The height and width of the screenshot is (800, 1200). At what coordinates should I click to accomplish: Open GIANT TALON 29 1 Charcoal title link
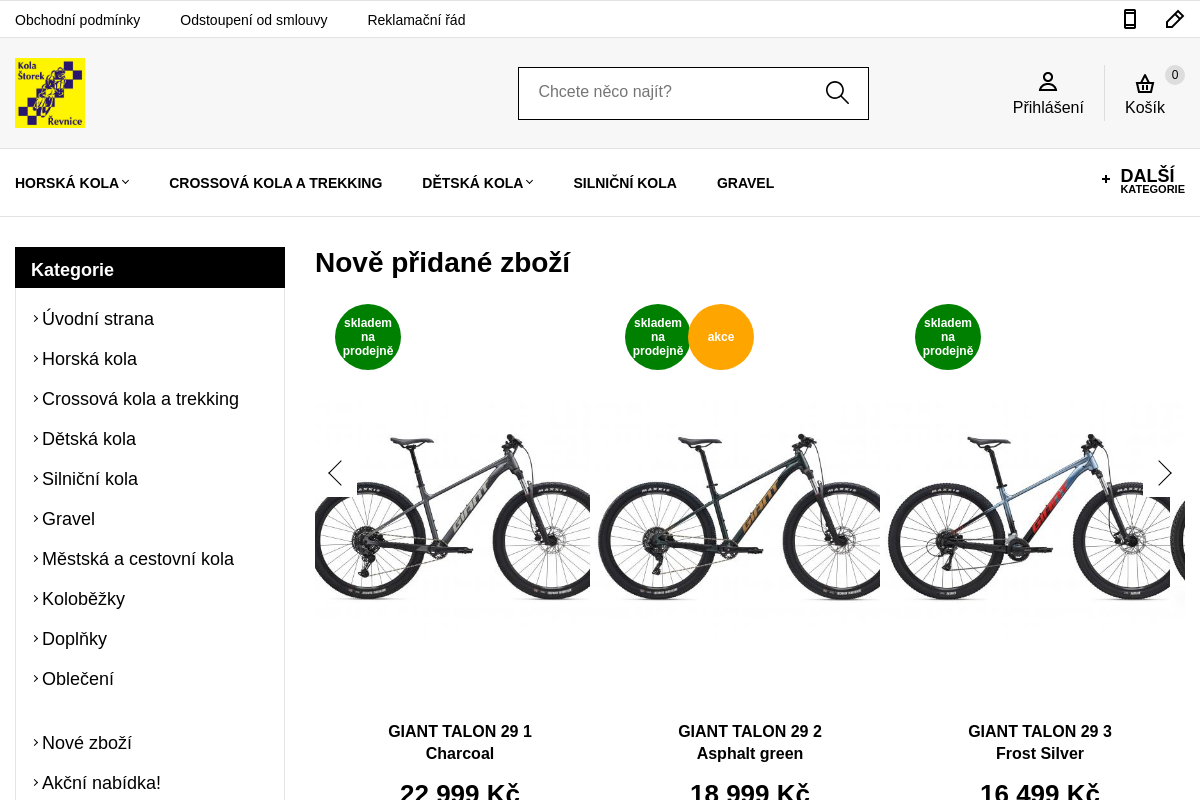pyautogui.click(x=460, y=742)
